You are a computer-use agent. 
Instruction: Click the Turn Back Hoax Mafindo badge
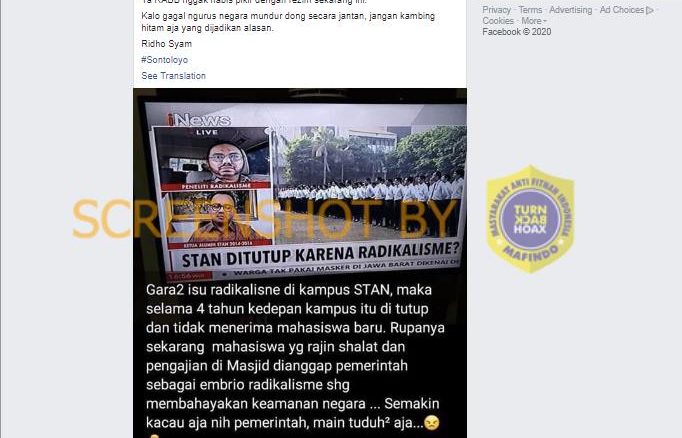coord(530,219)
